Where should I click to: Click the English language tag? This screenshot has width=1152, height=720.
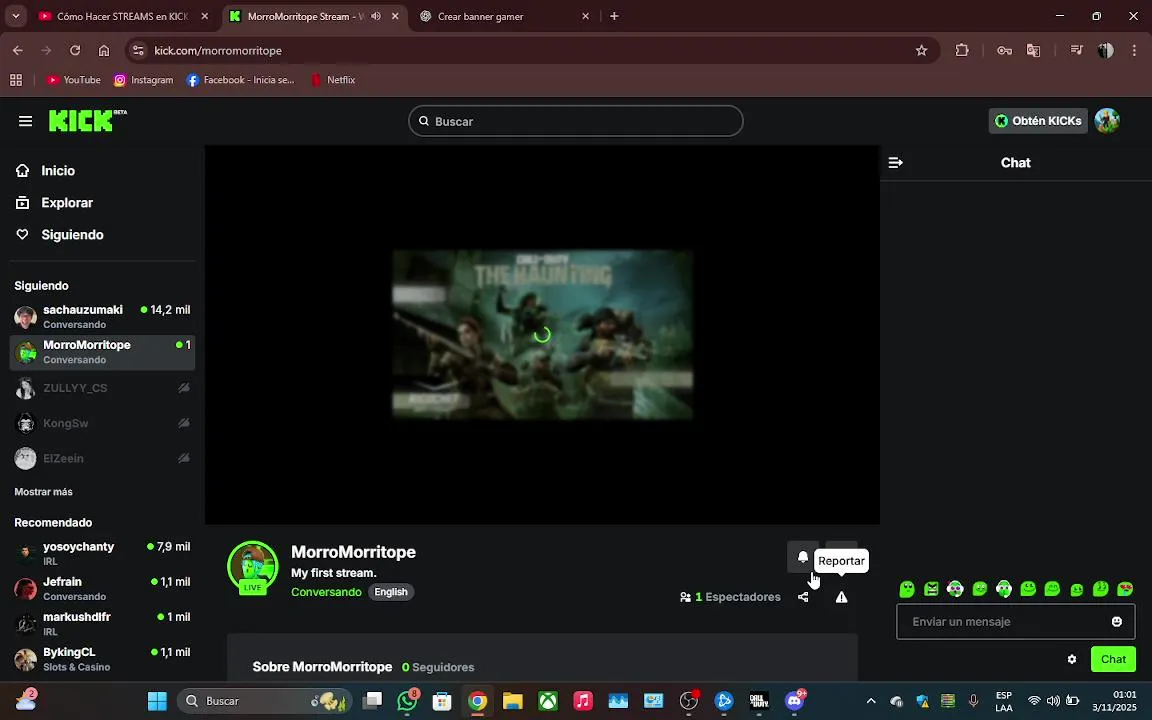click(391, 592)
